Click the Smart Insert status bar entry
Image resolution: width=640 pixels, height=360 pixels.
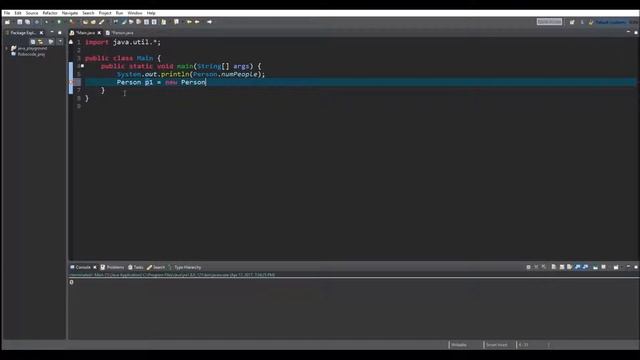point(497,345)
